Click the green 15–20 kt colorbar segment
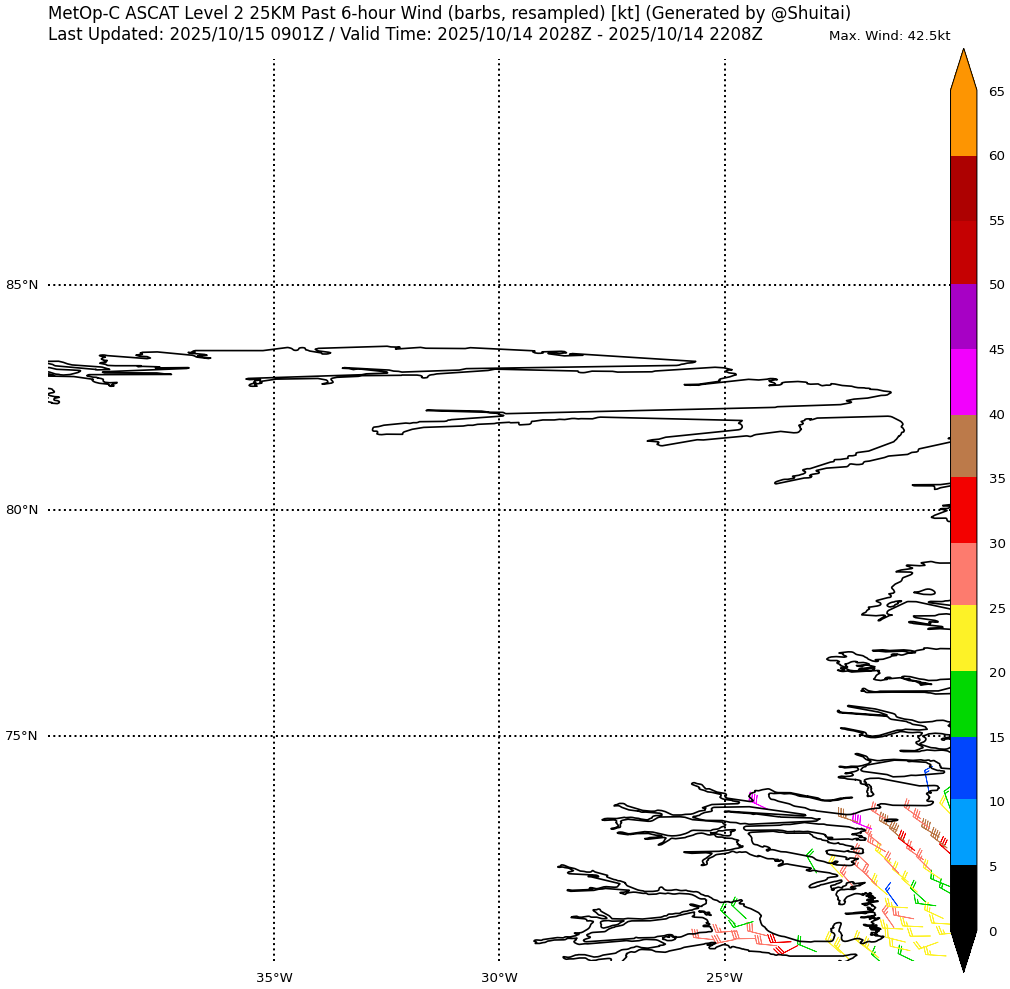 point(963,704)
